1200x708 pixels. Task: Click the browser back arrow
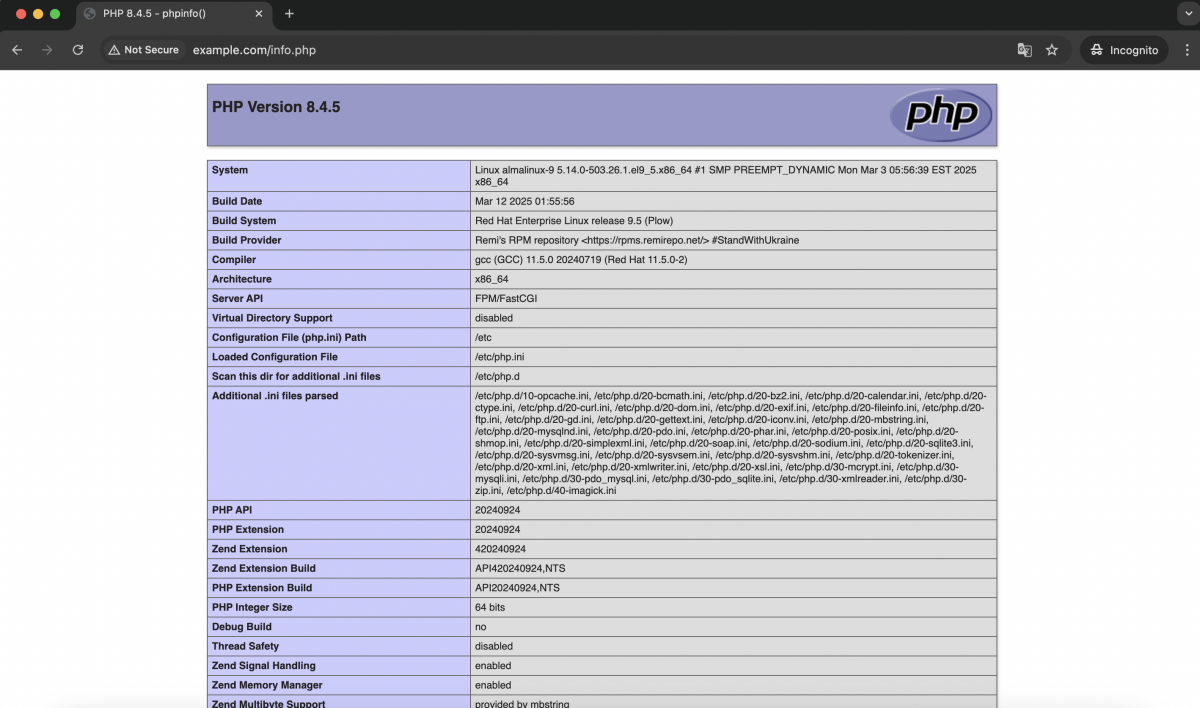[x=17, y=50]
